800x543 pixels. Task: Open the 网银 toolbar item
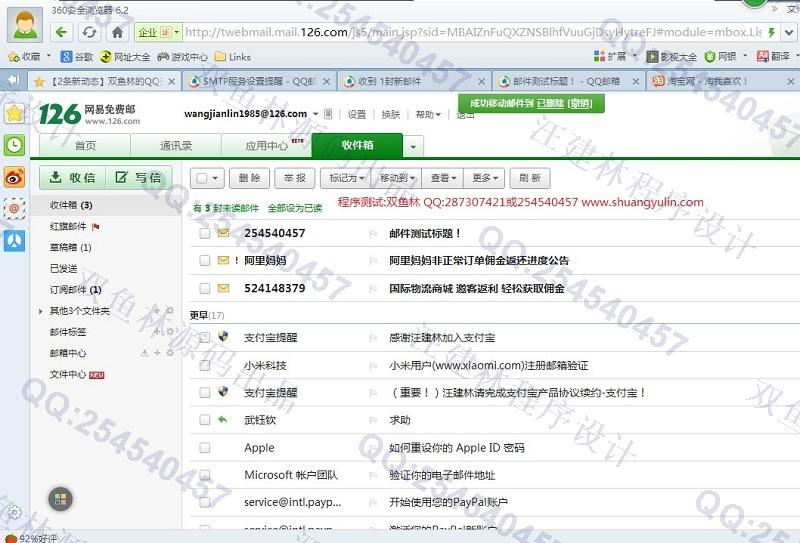point(725,56)
